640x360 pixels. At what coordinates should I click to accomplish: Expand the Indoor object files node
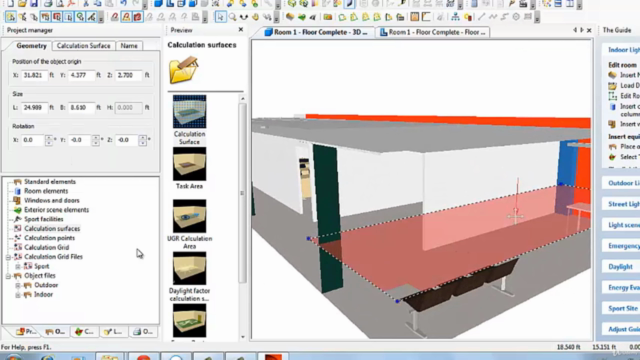(18, 295)
